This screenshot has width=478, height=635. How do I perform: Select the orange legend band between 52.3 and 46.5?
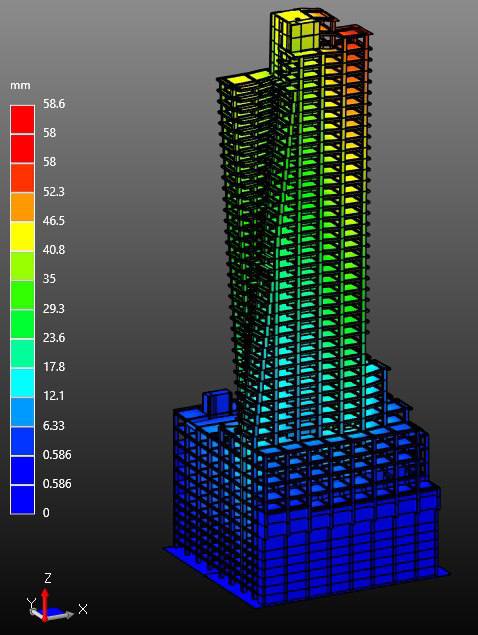tap(22, 207)
